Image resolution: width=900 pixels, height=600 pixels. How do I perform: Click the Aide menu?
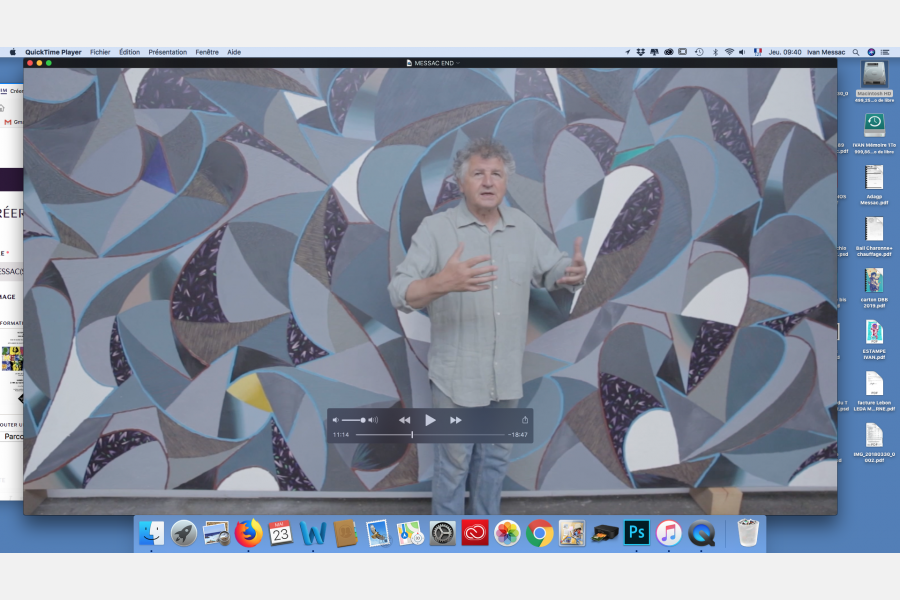click(234, 52)
